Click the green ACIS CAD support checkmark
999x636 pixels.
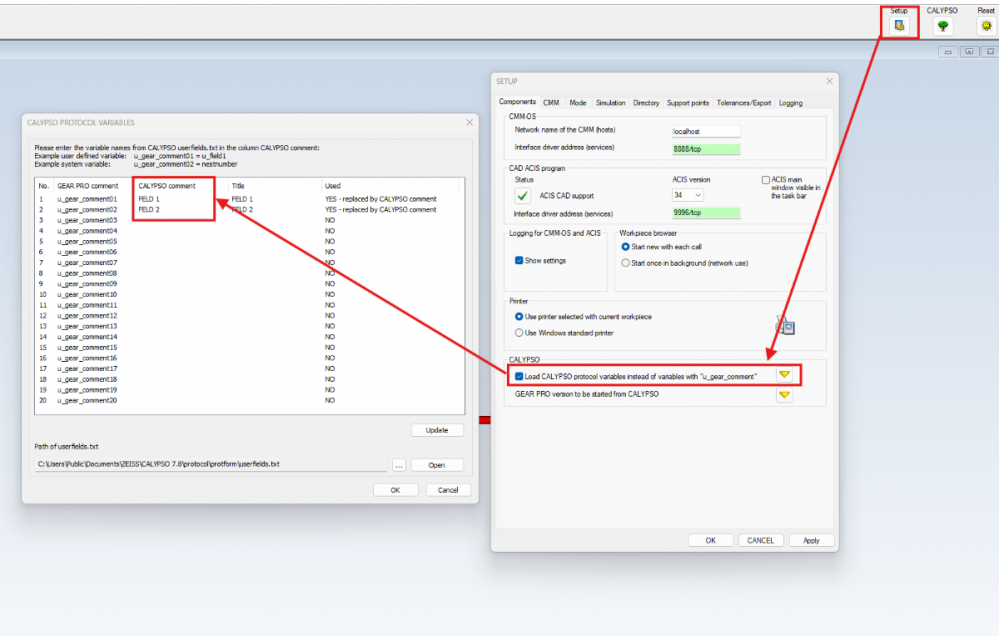[x=523, y=196]
